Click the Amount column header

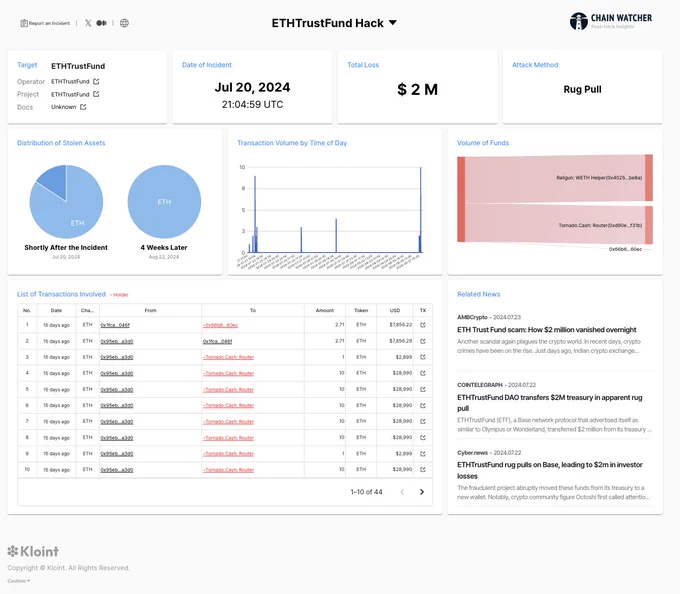click(x=325, y=310)
